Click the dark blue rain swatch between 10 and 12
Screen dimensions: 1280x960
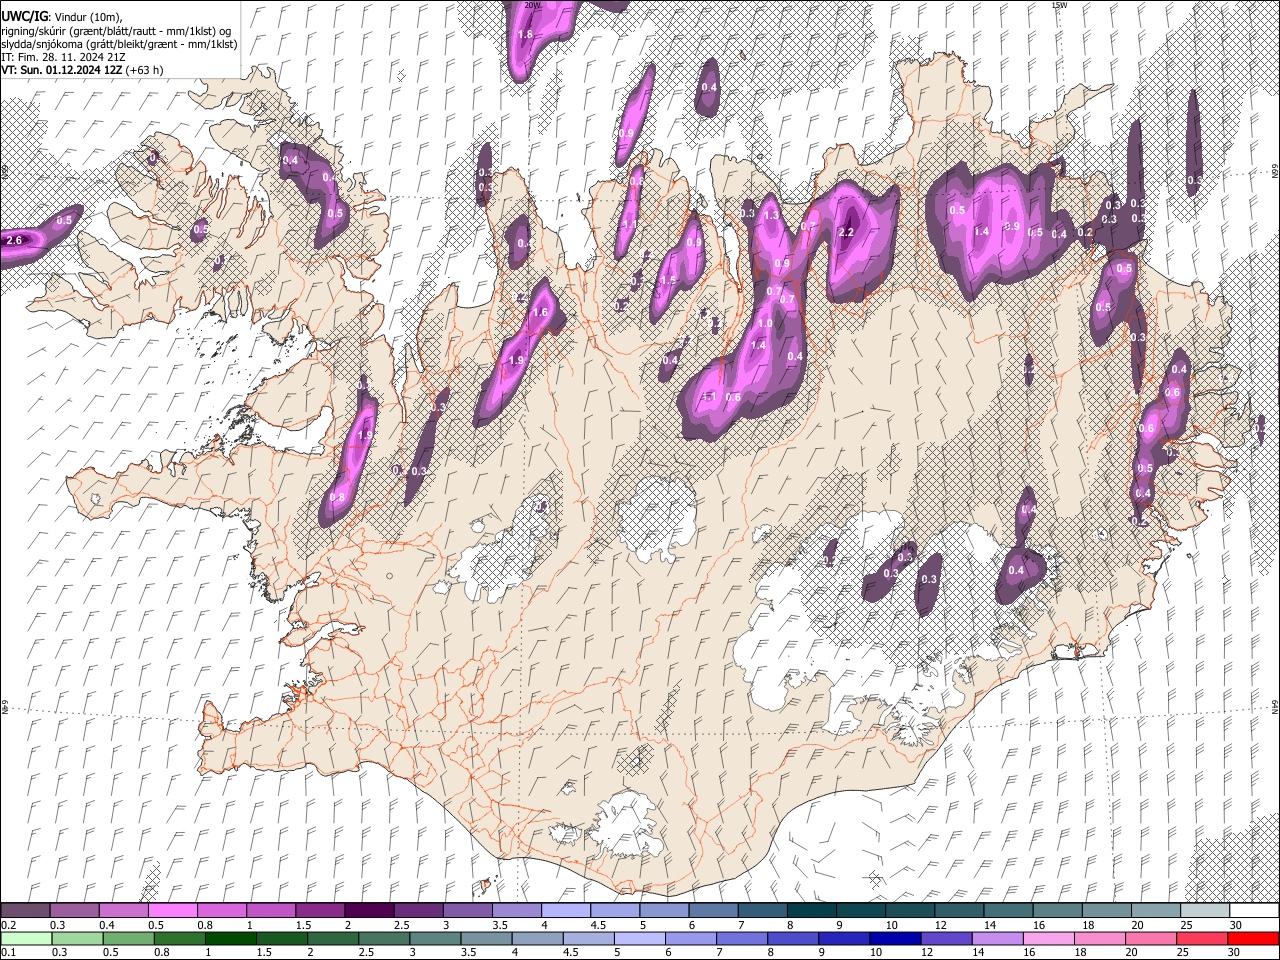(895, 938)
